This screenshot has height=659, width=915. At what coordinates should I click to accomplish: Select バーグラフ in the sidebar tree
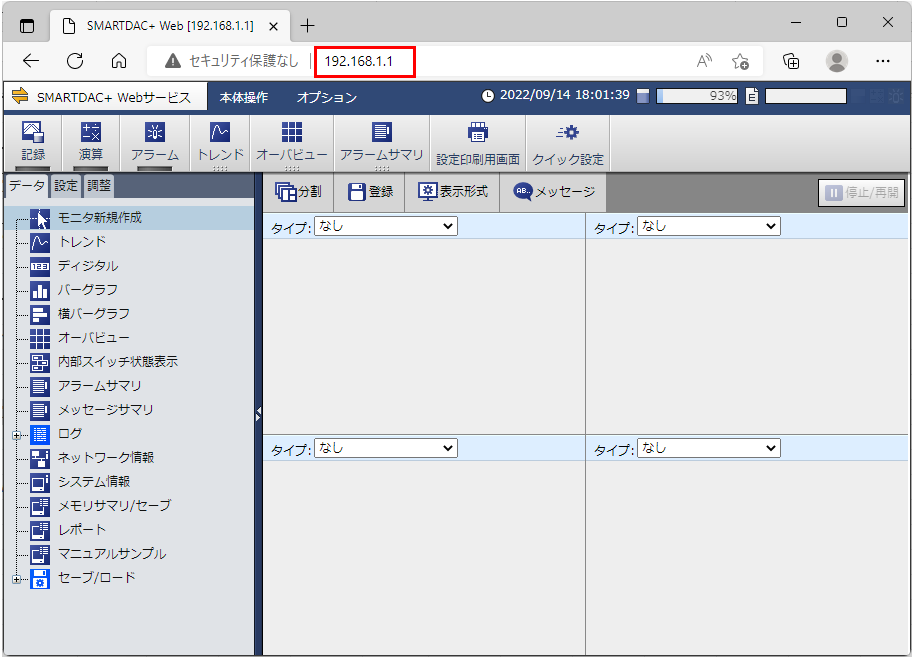[87, 290]
